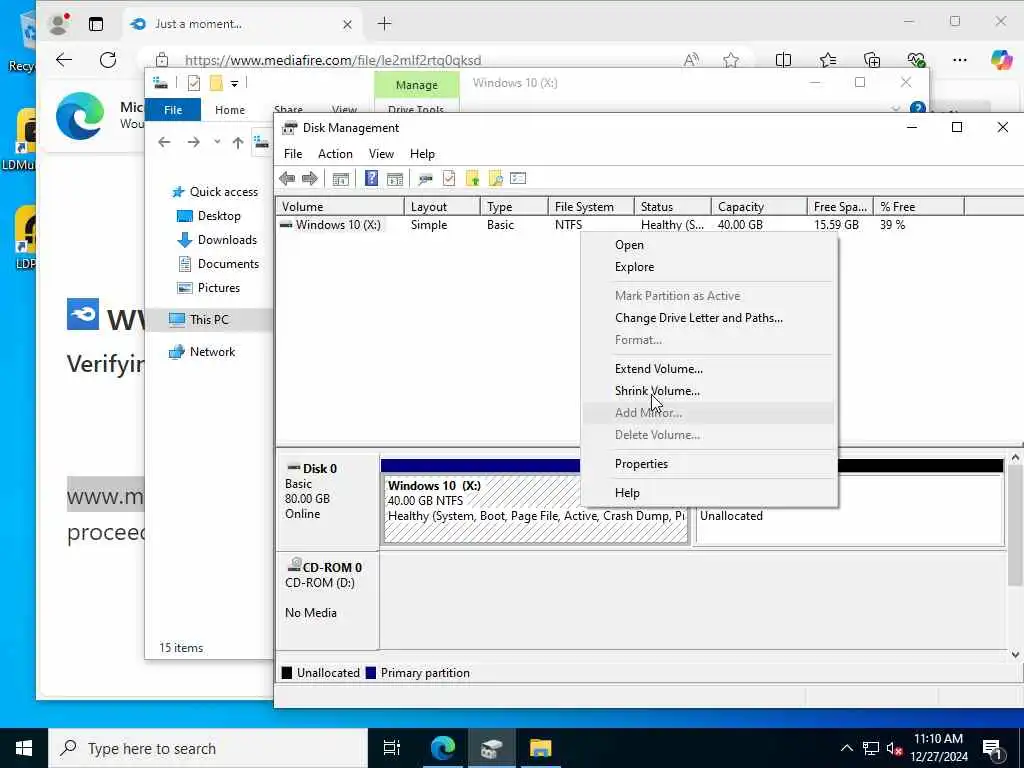
Task: Open Edge tab actions menu icon
Action: pyautogui.click(x=96, y=24)
